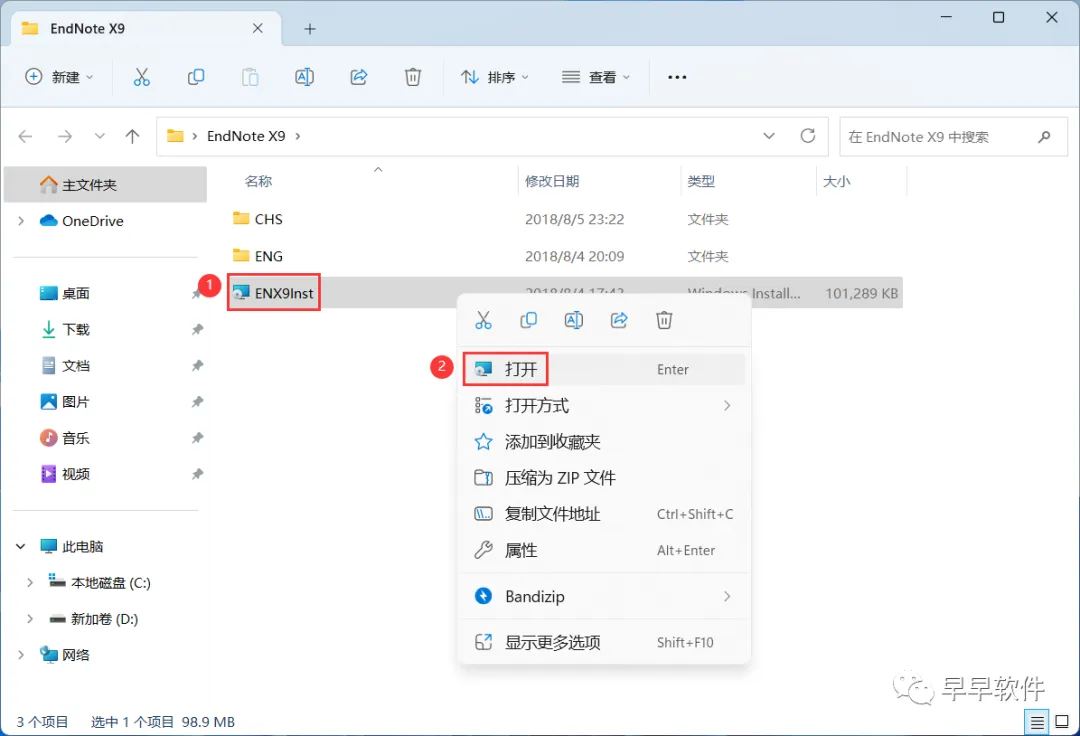Click the Share icon in the toolbar

pyautogui.click(x=359, y=77)
